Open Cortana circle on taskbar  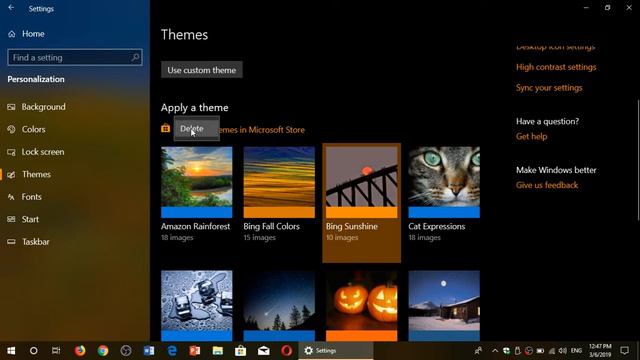point(33,351)
